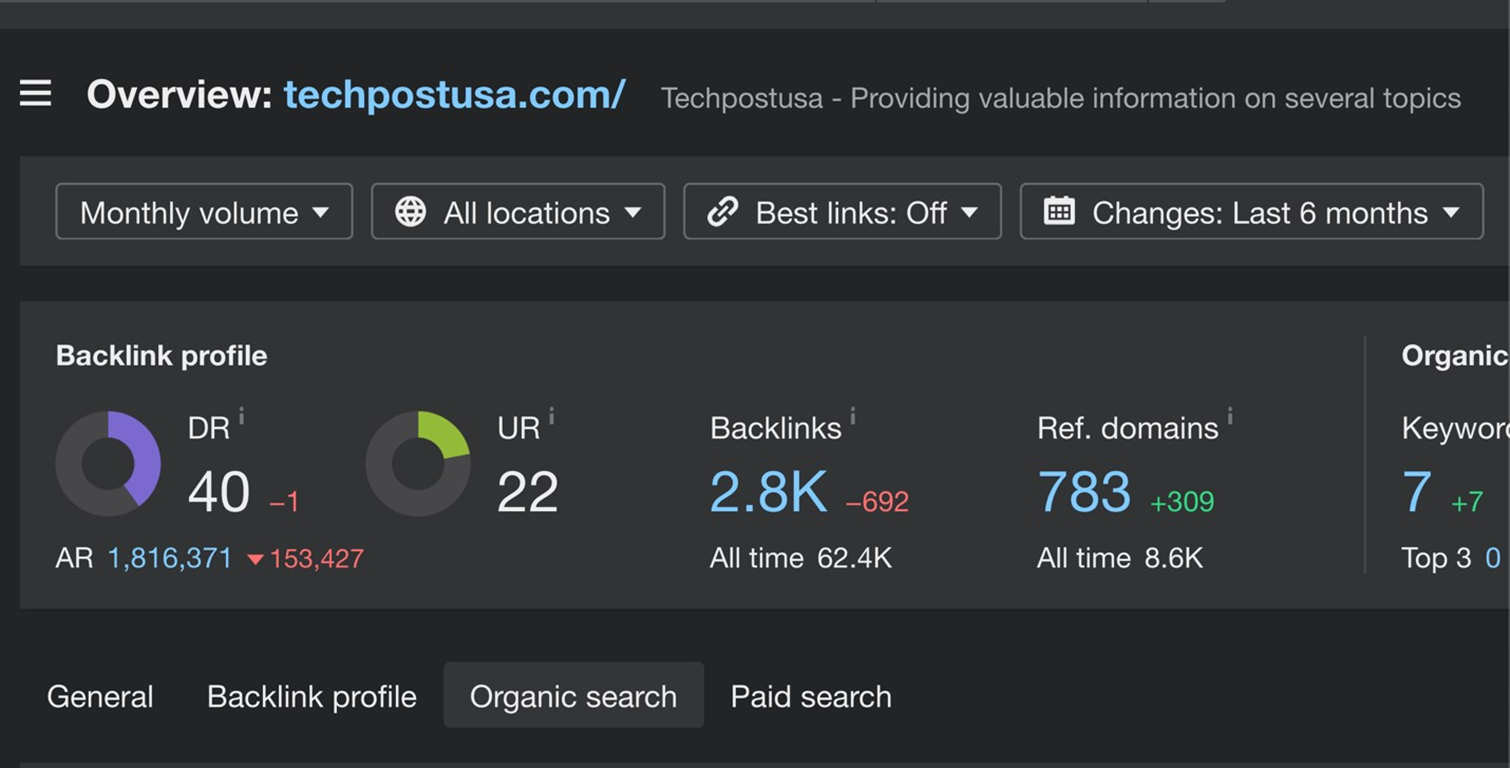Click the info icon next to UR
1510x768 pixels.
[x=551, y=415]
